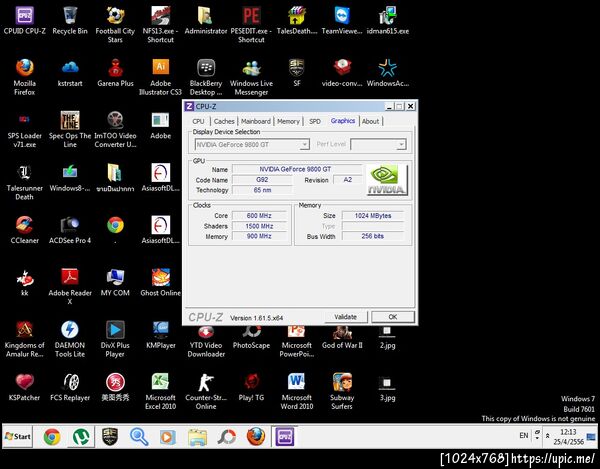Screen dimensions: 600x469
Task: Open Kingdoms of Amalur desktop icon
Action: click(24, 339)
